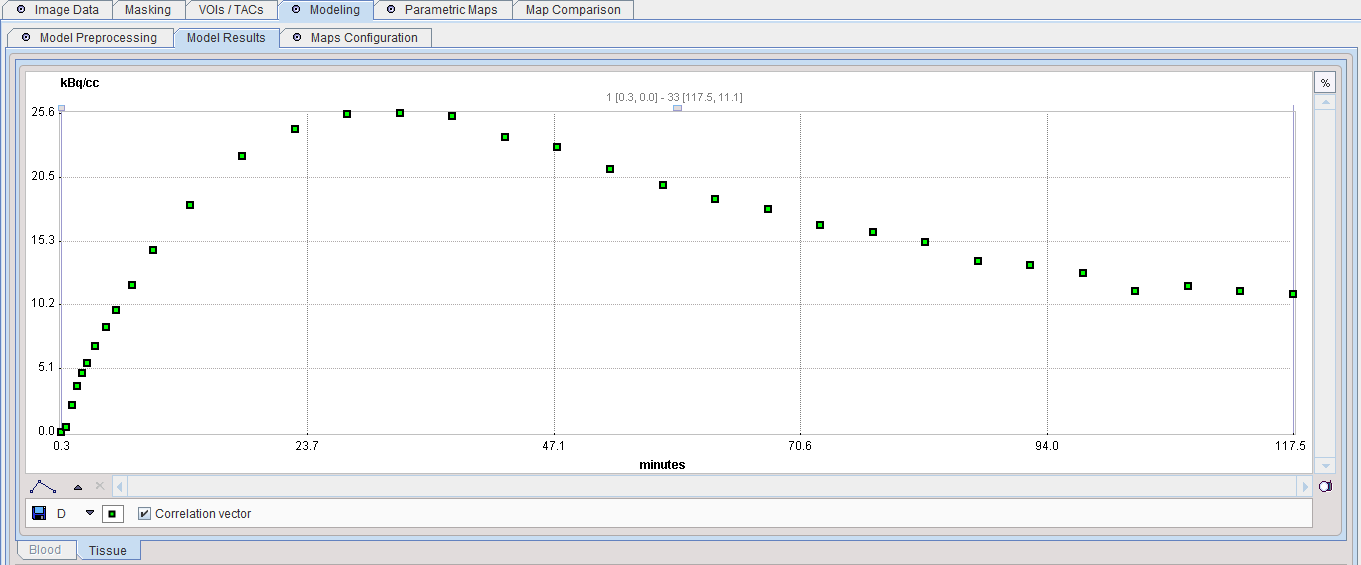This screenshot has height=565, width=1361.
Task: Click the save curve floppy disk icon
Action: pos(39,513)
